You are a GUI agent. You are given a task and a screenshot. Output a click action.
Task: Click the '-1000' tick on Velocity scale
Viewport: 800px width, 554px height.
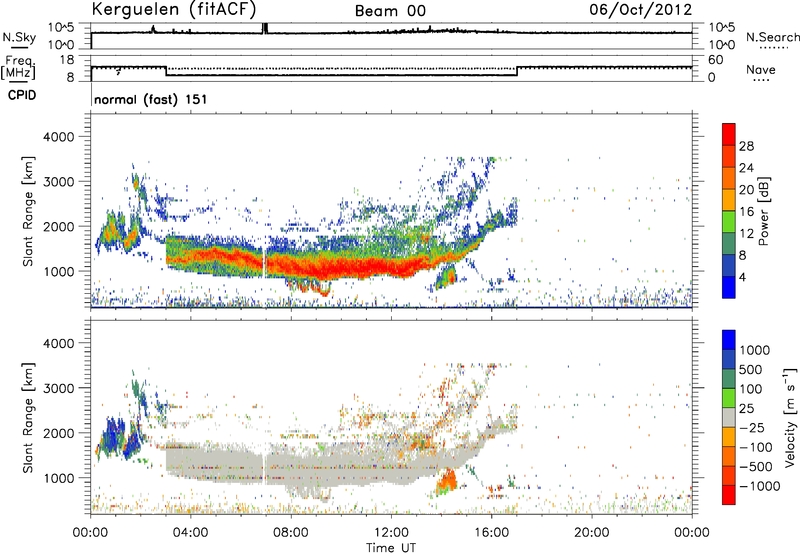click(760, 486)
